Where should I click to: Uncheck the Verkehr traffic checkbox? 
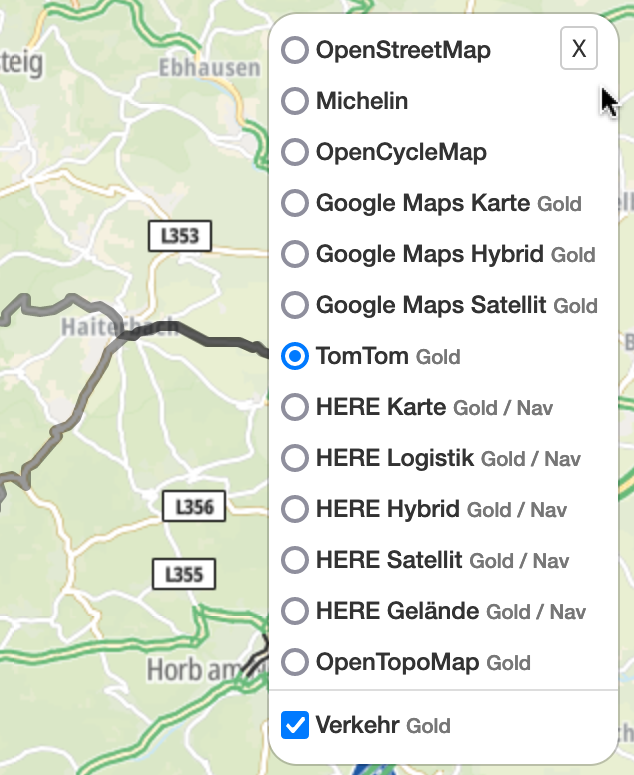[295, 725]
